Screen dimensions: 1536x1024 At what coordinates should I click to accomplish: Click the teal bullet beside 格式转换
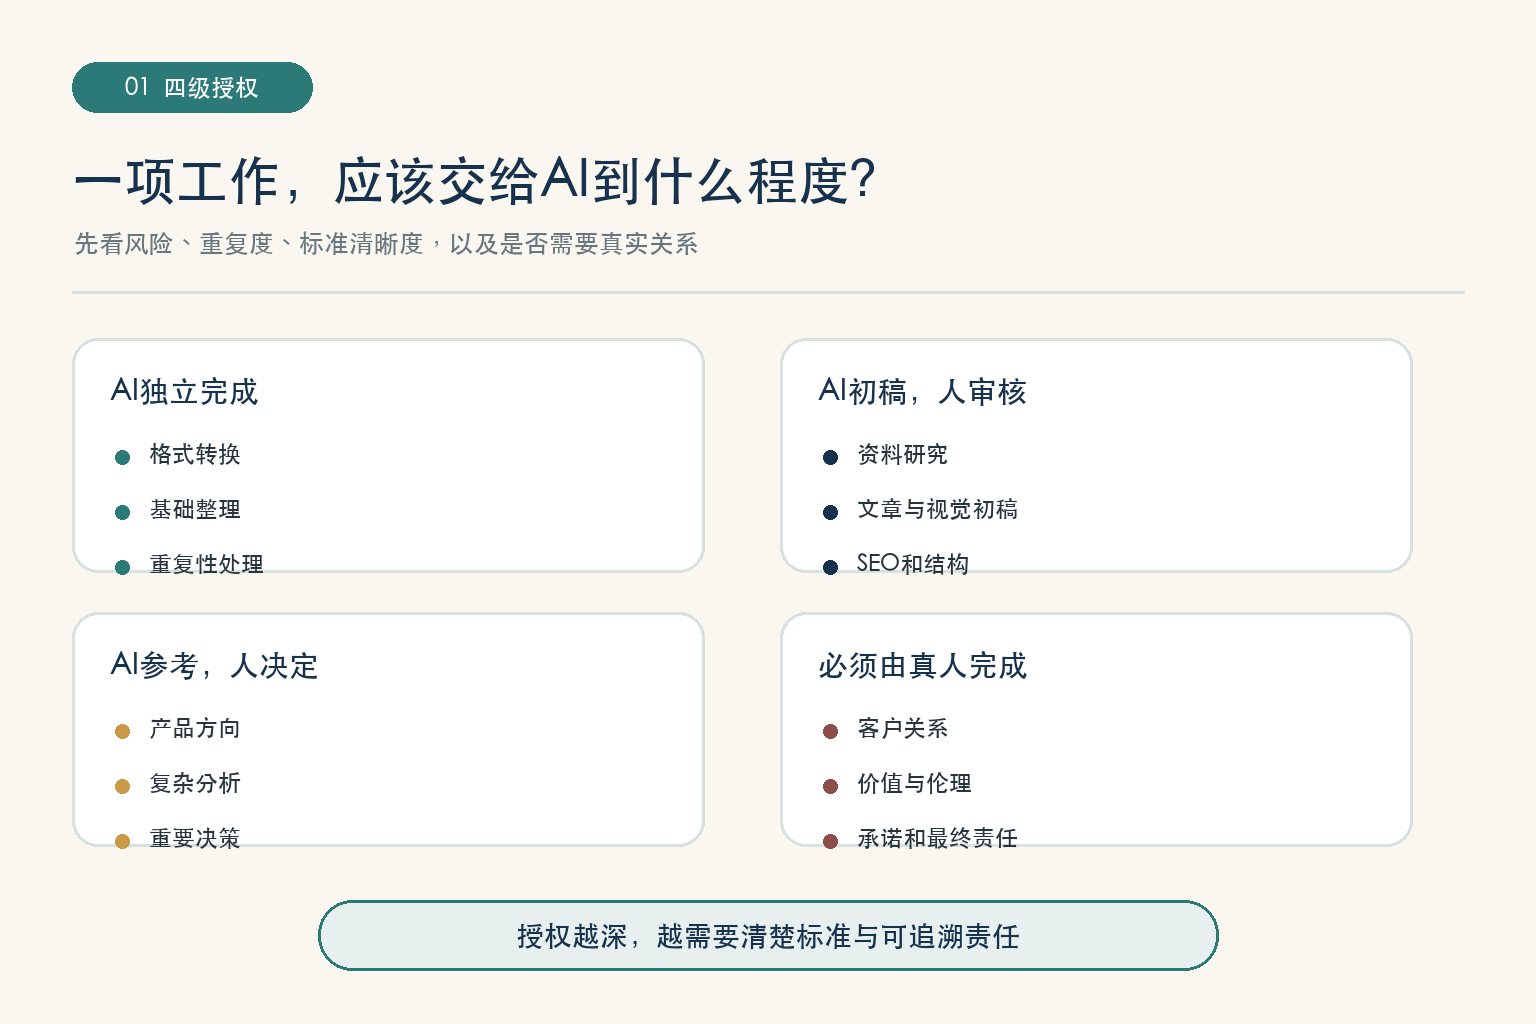click(x=122, y=457)
